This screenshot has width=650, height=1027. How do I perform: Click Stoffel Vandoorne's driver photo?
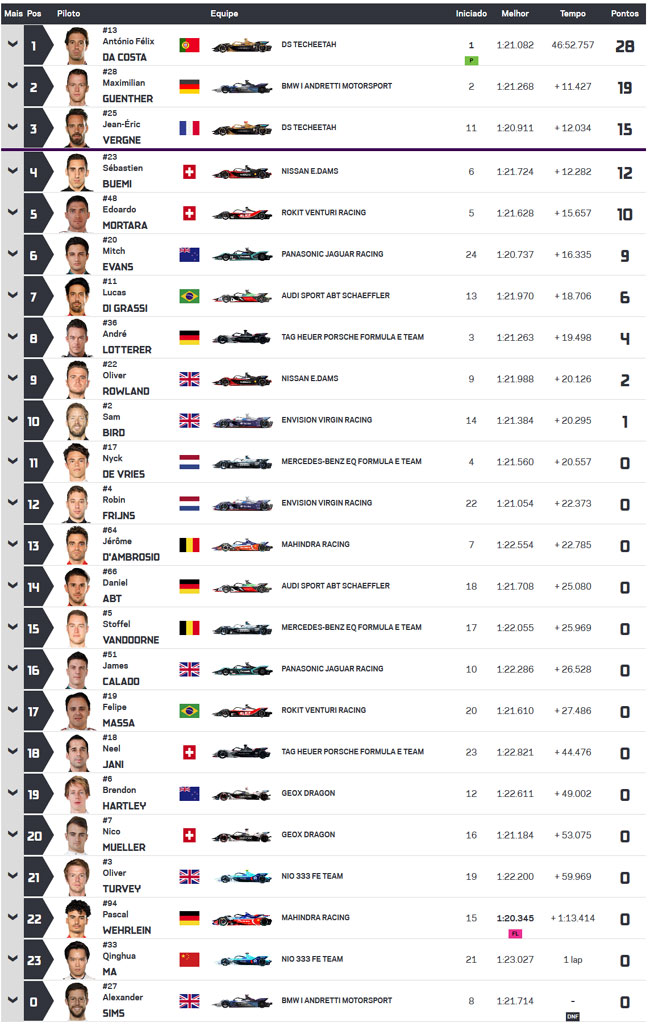[77, 628]
